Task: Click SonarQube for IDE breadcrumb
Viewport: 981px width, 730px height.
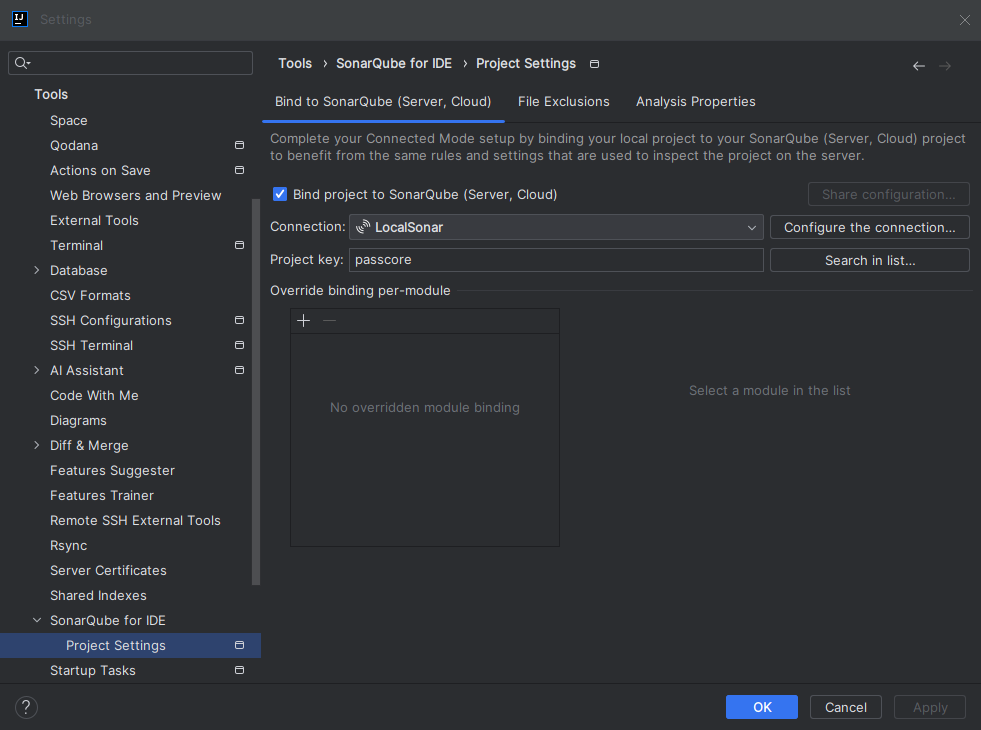Action: click(x=394, y=63)
